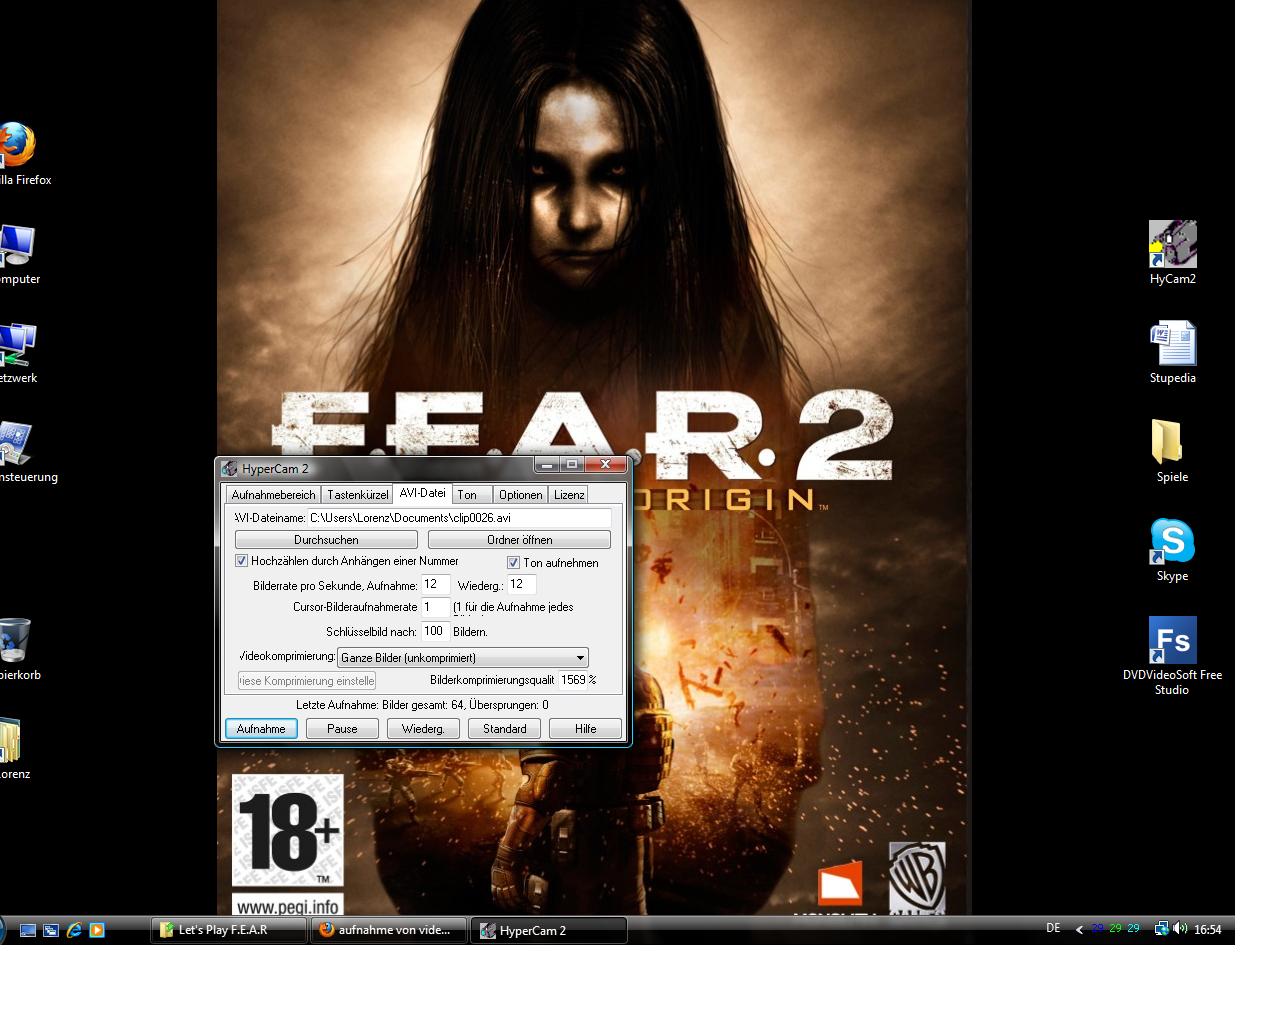Click the 16:54 taskbar clock
This screenshot has height=1024, width=1280.
tap(1207, 929)
